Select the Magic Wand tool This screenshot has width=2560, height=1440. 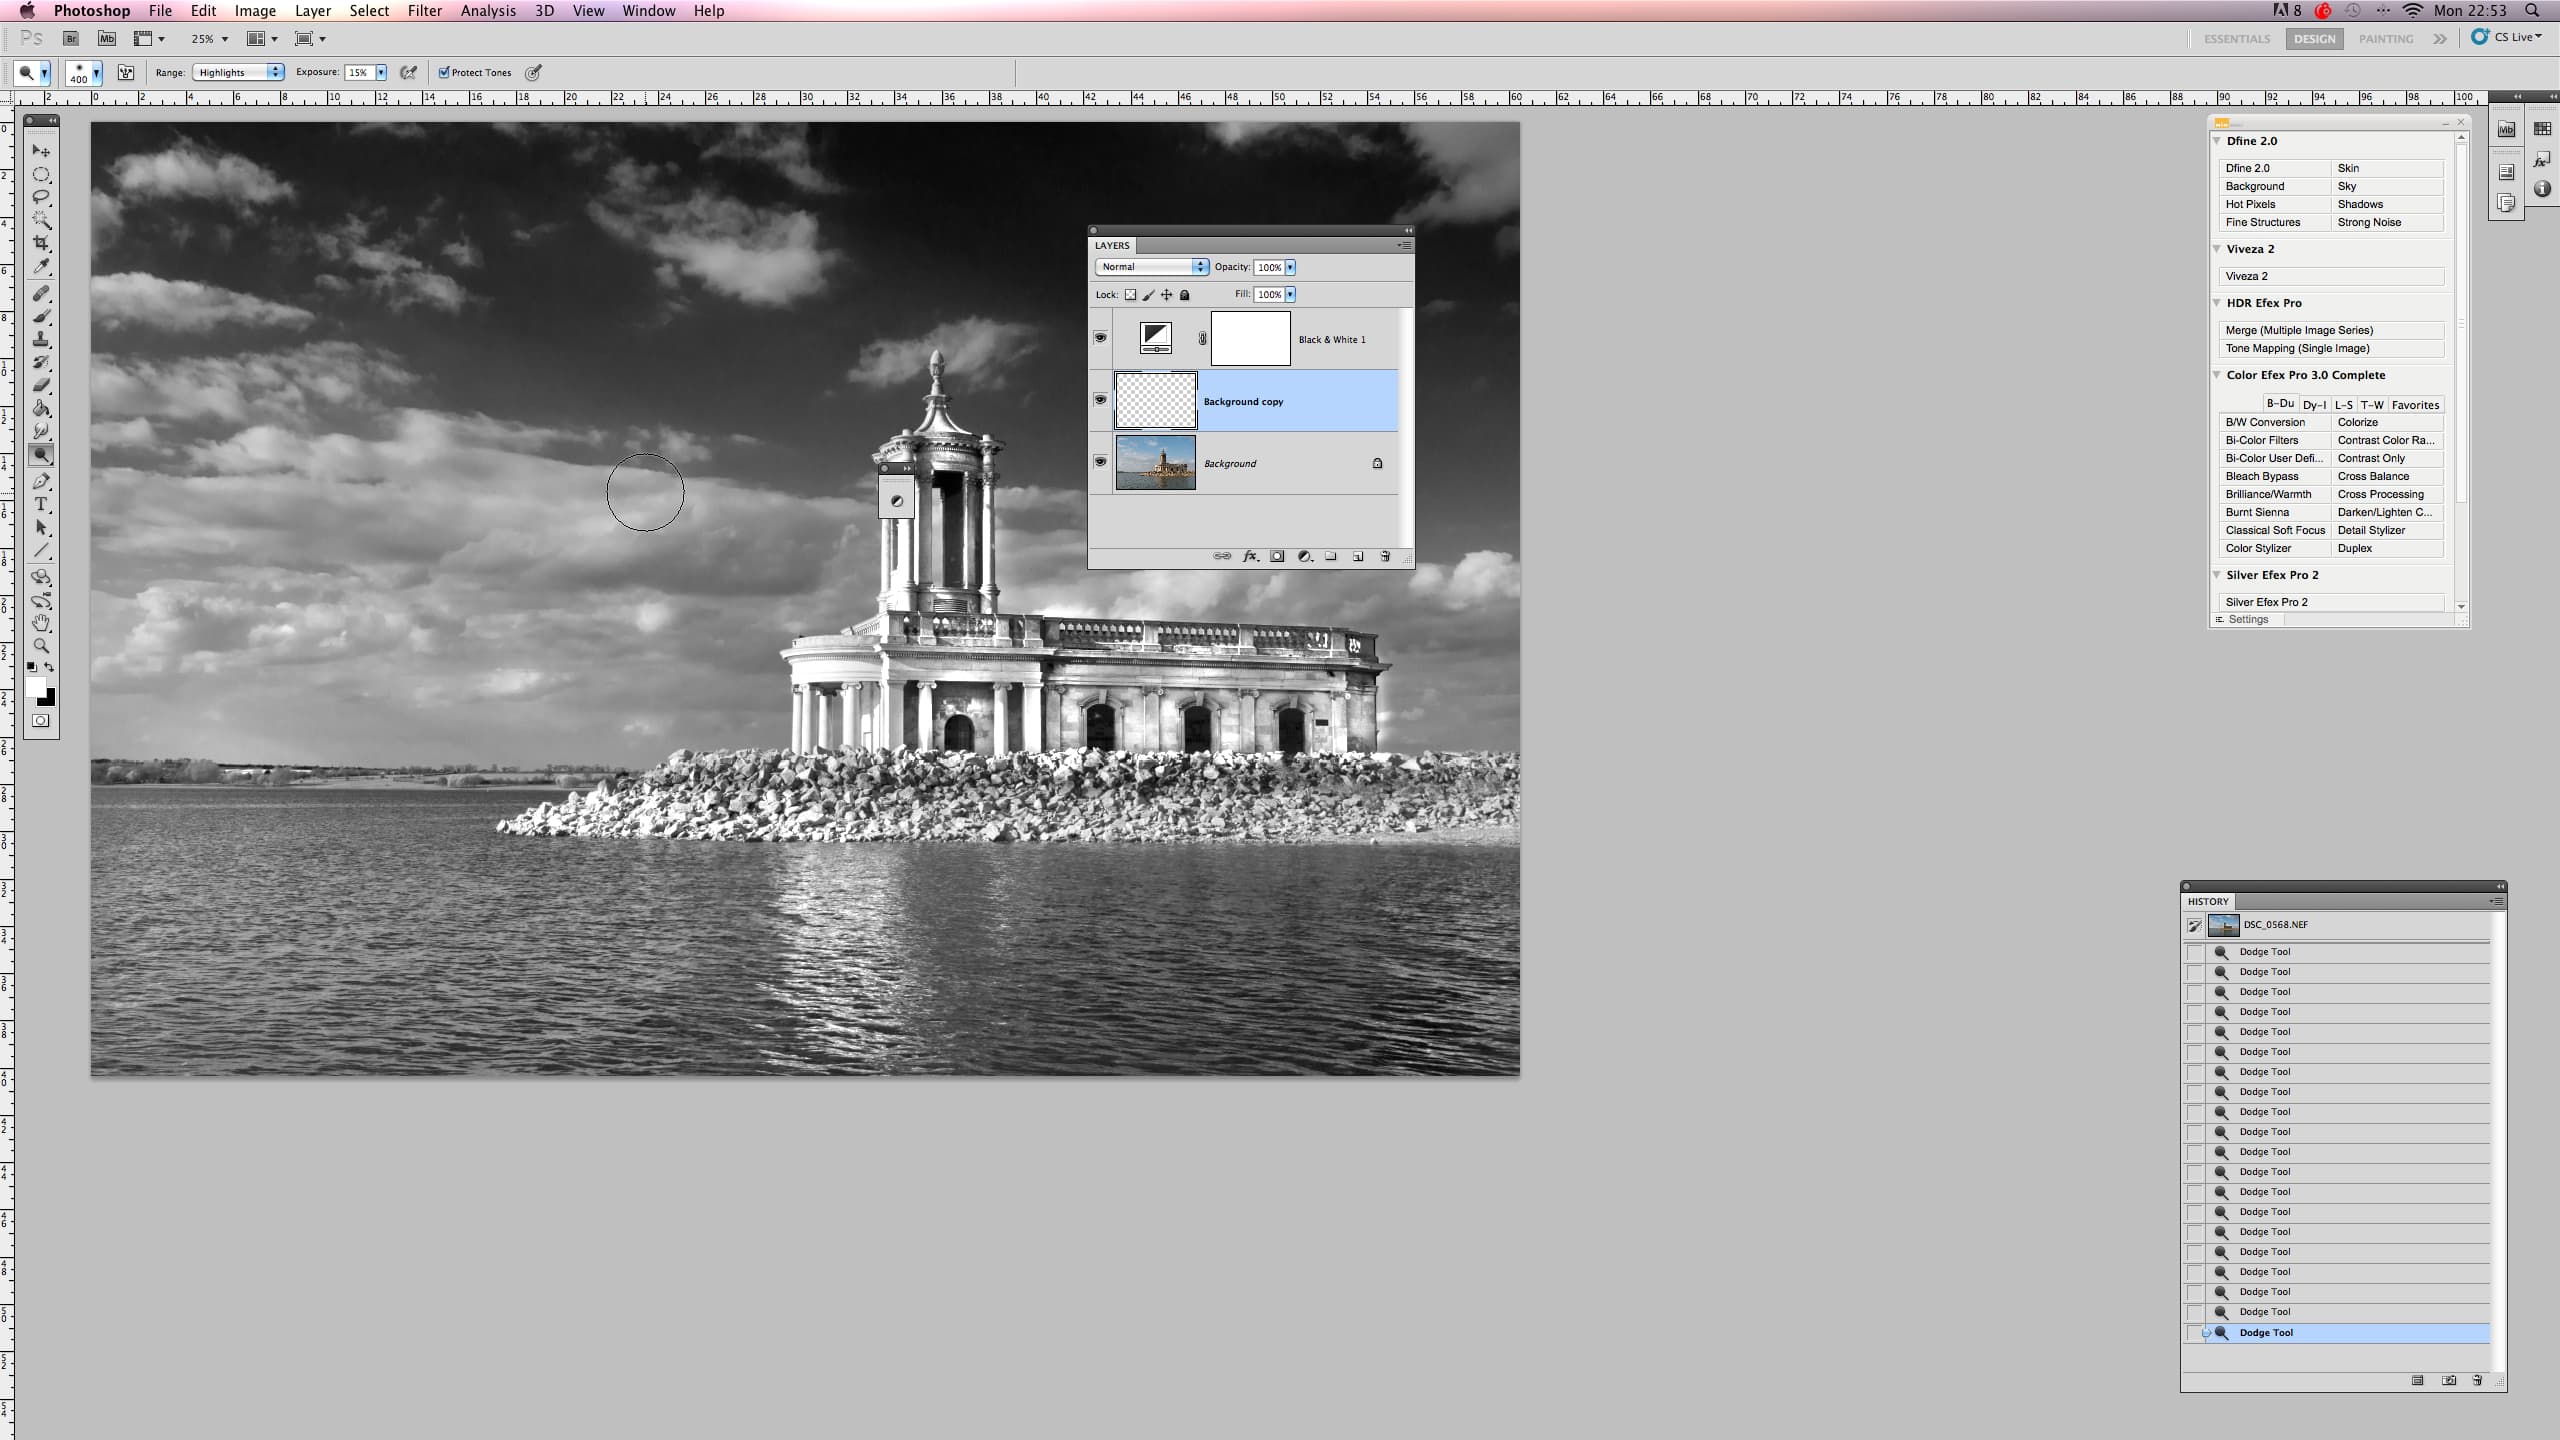41,220
